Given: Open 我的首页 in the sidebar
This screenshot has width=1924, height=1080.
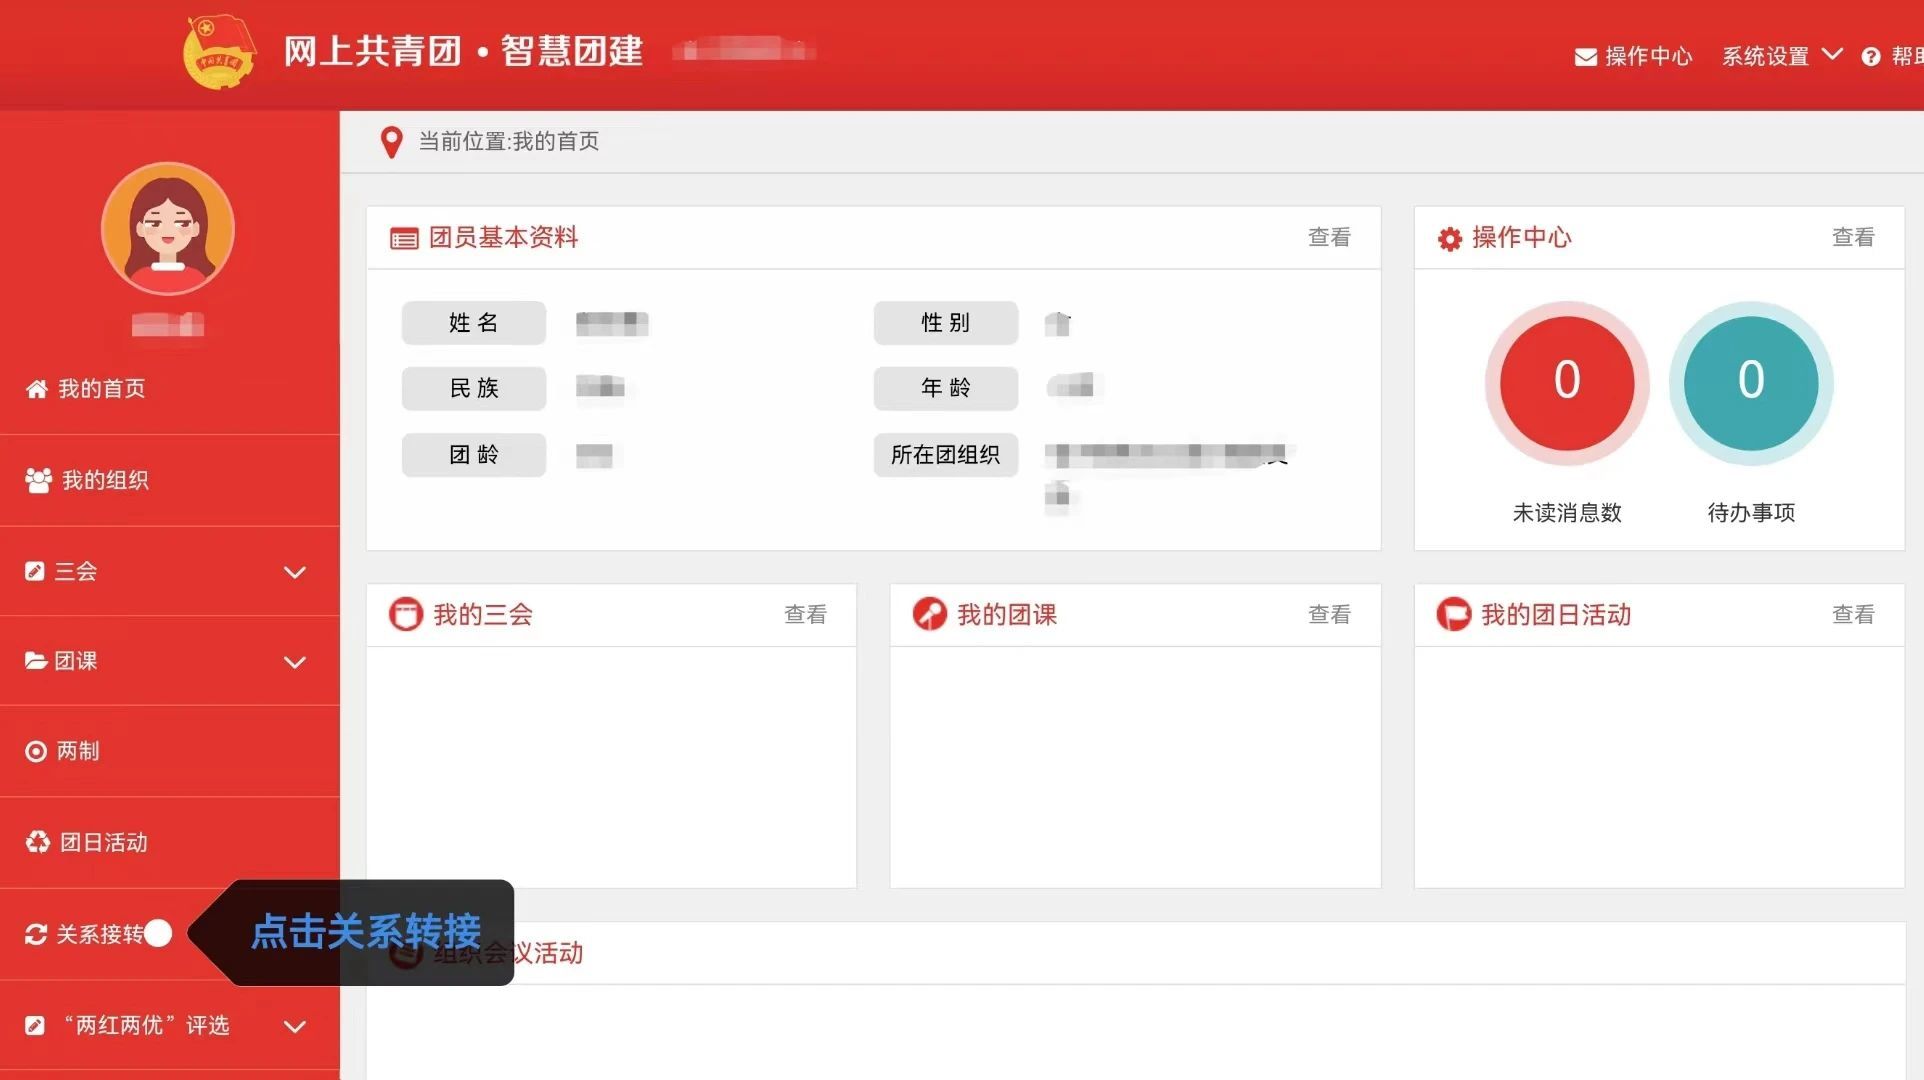Looking at the screenshot, I should coord(100,389).
